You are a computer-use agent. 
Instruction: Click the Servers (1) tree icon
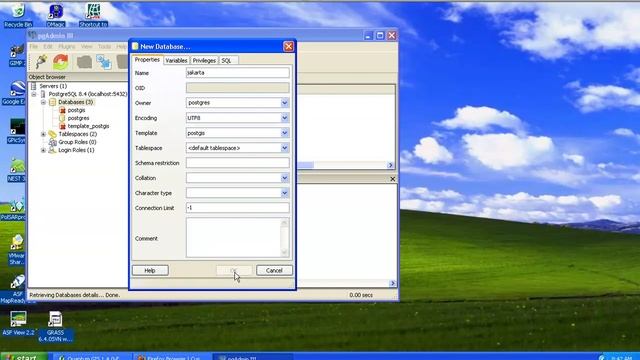[33, 86]
